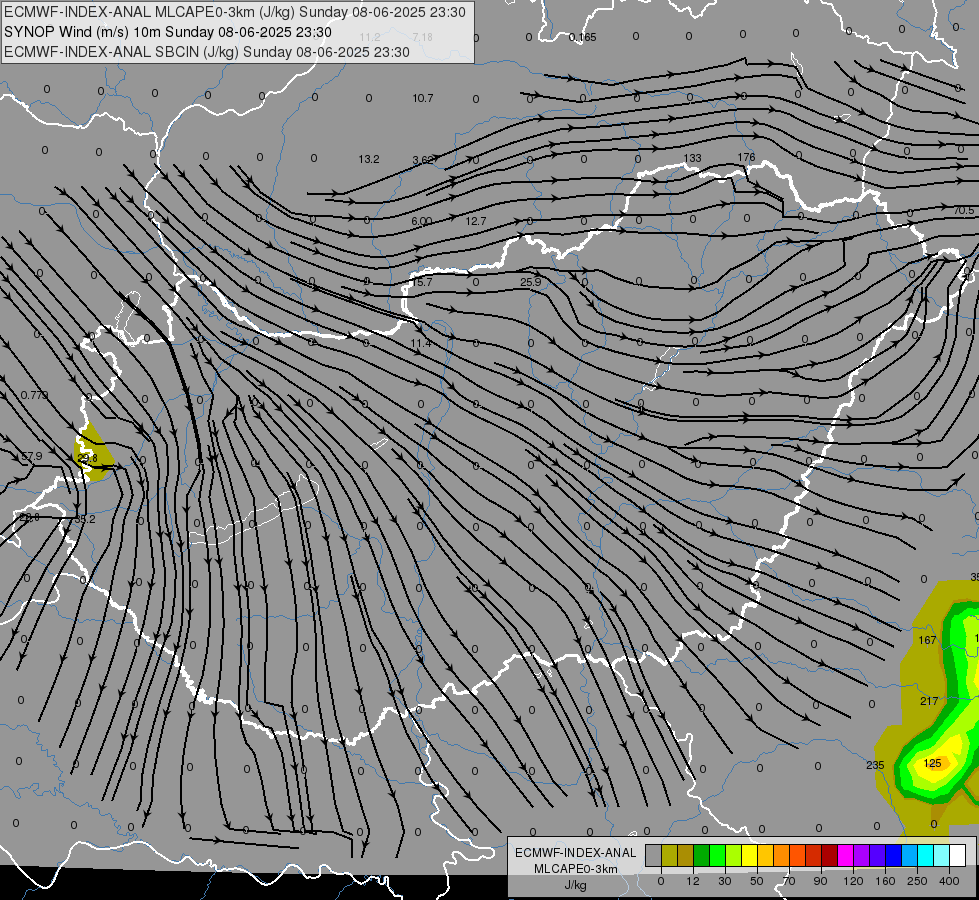Screen dimensions: 979x900
Task: Select the grid value '176' on the map
Action: (747, 157)
